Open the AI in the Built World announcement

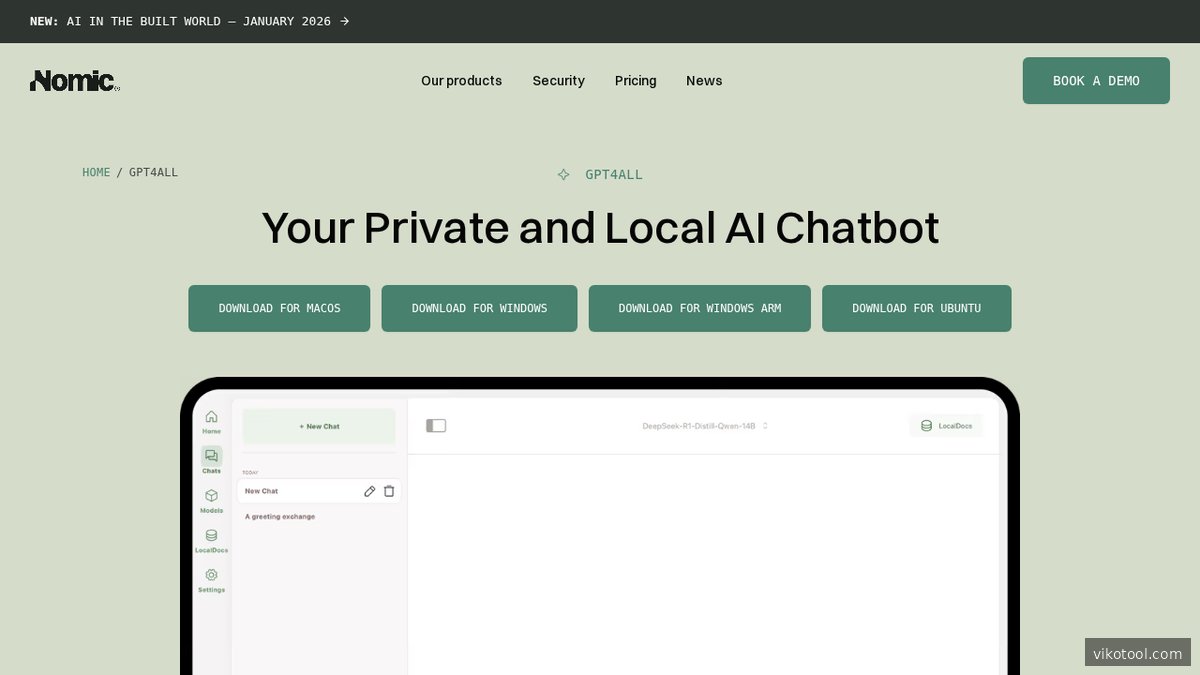pyautogui.click(x=190, y=21)
